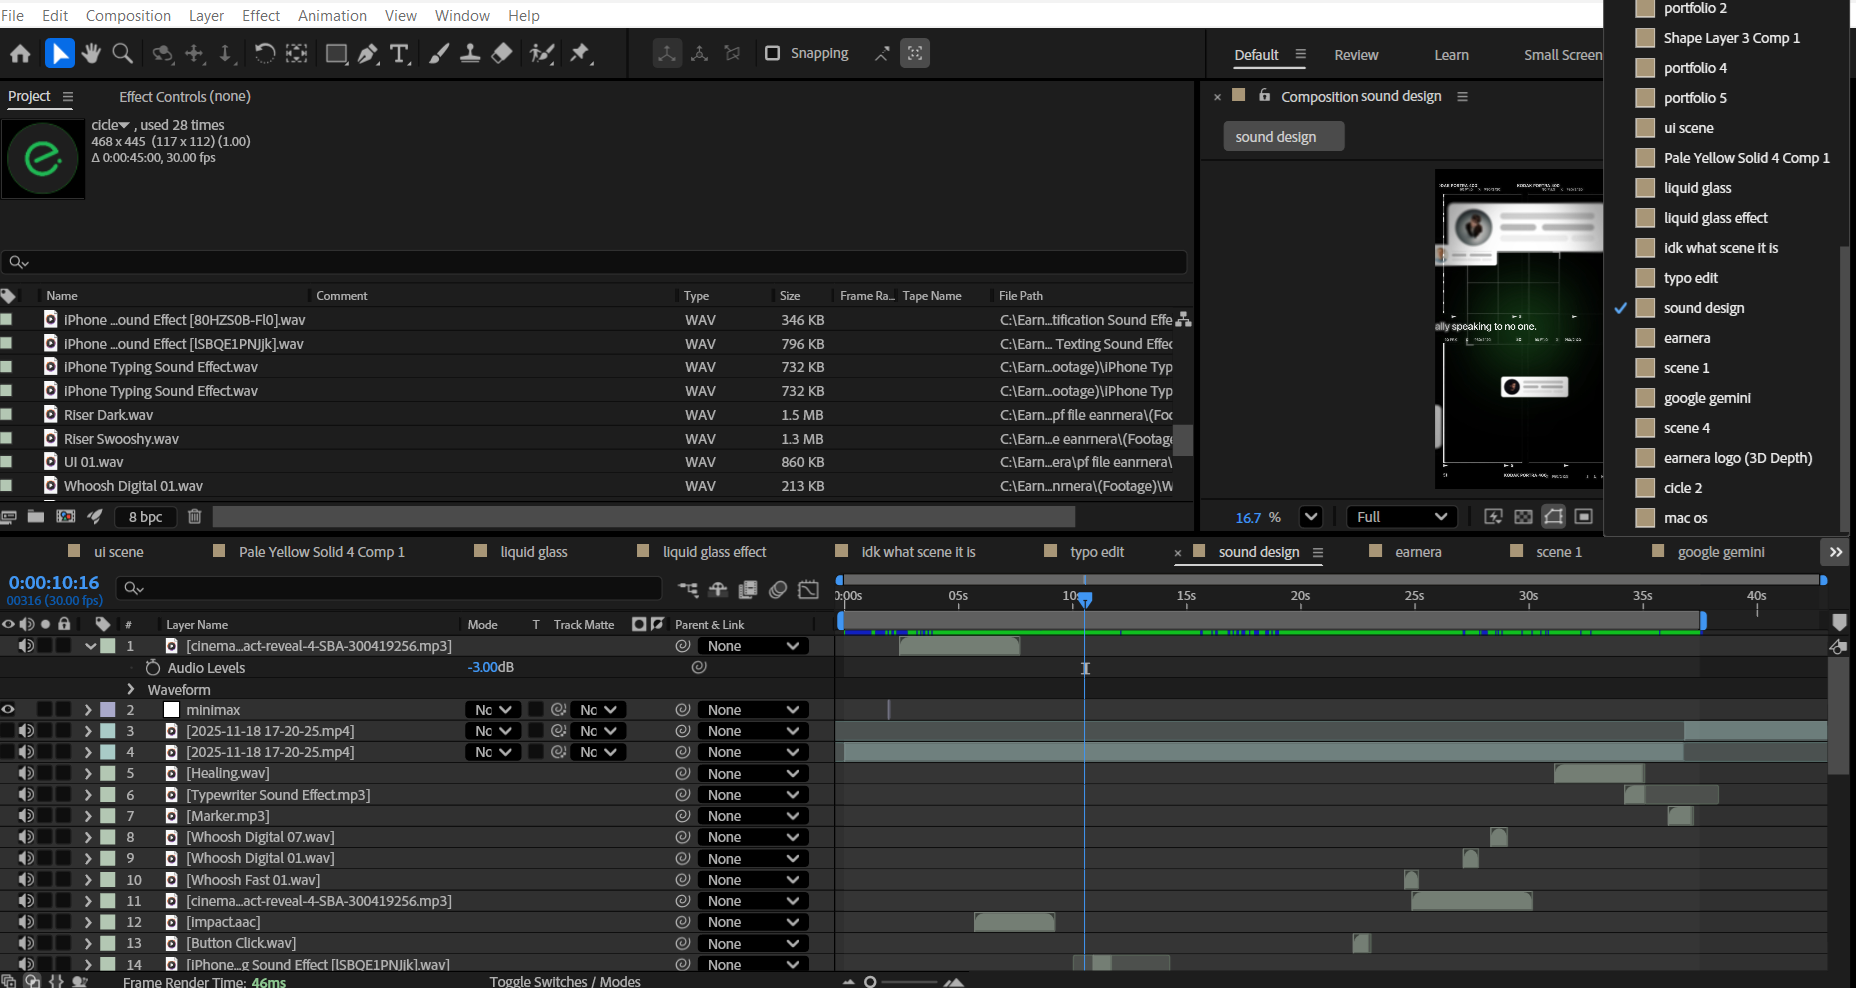
Task: Hide the minimax layer with eye toggle
Action: (x=8, y=710)
